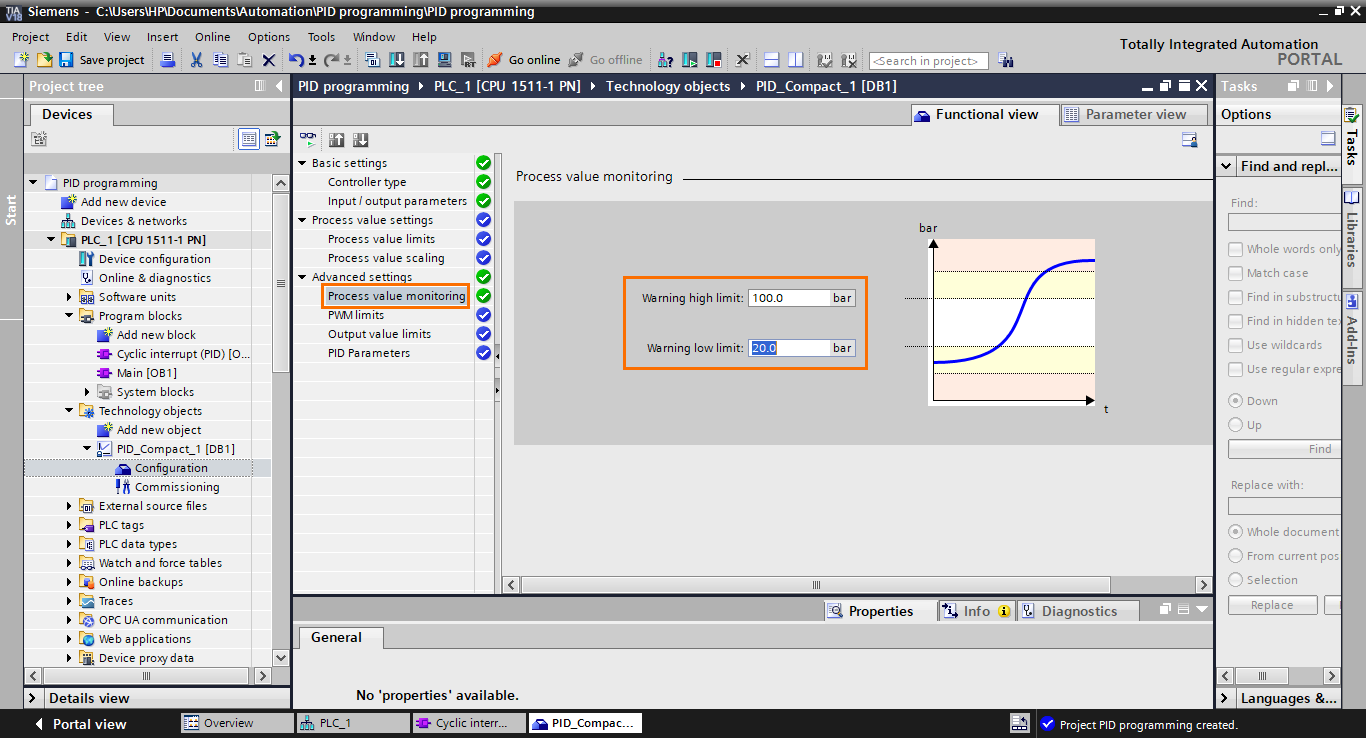This screenshot has width=1366, height=738.
Task: Click the Compile toolbar icon
Action: (371, 60)
